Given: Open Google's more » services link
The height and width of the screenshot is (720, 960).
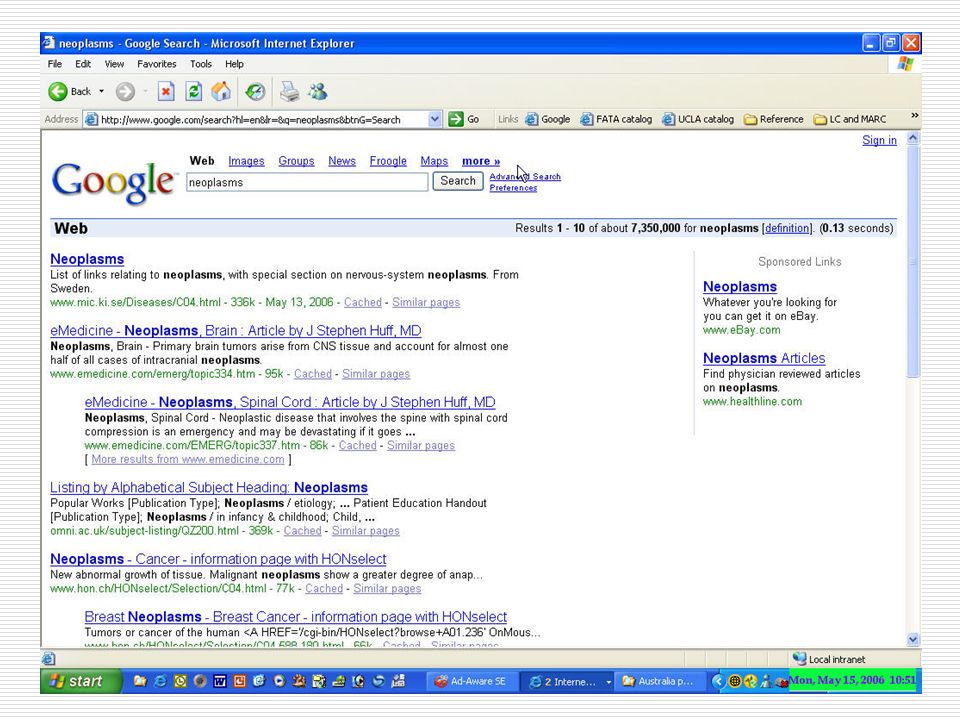Looking at the screenshot, I should [x=481, y=161].
